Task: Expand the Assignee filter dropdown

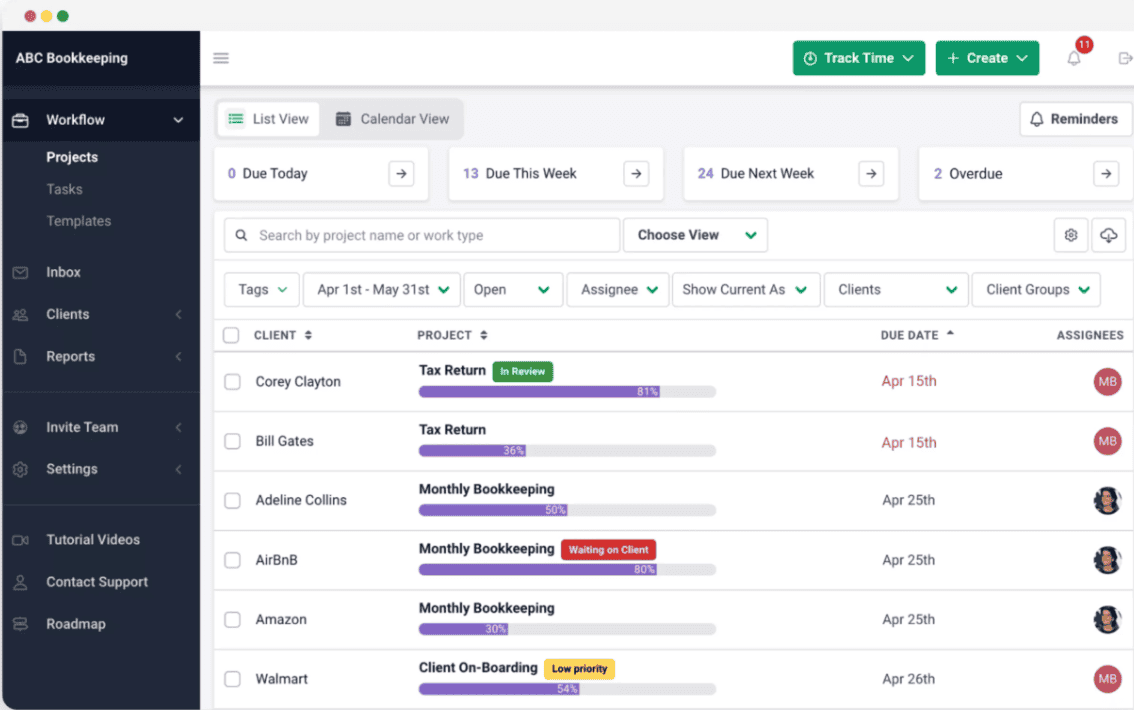Action: [618, 290]
